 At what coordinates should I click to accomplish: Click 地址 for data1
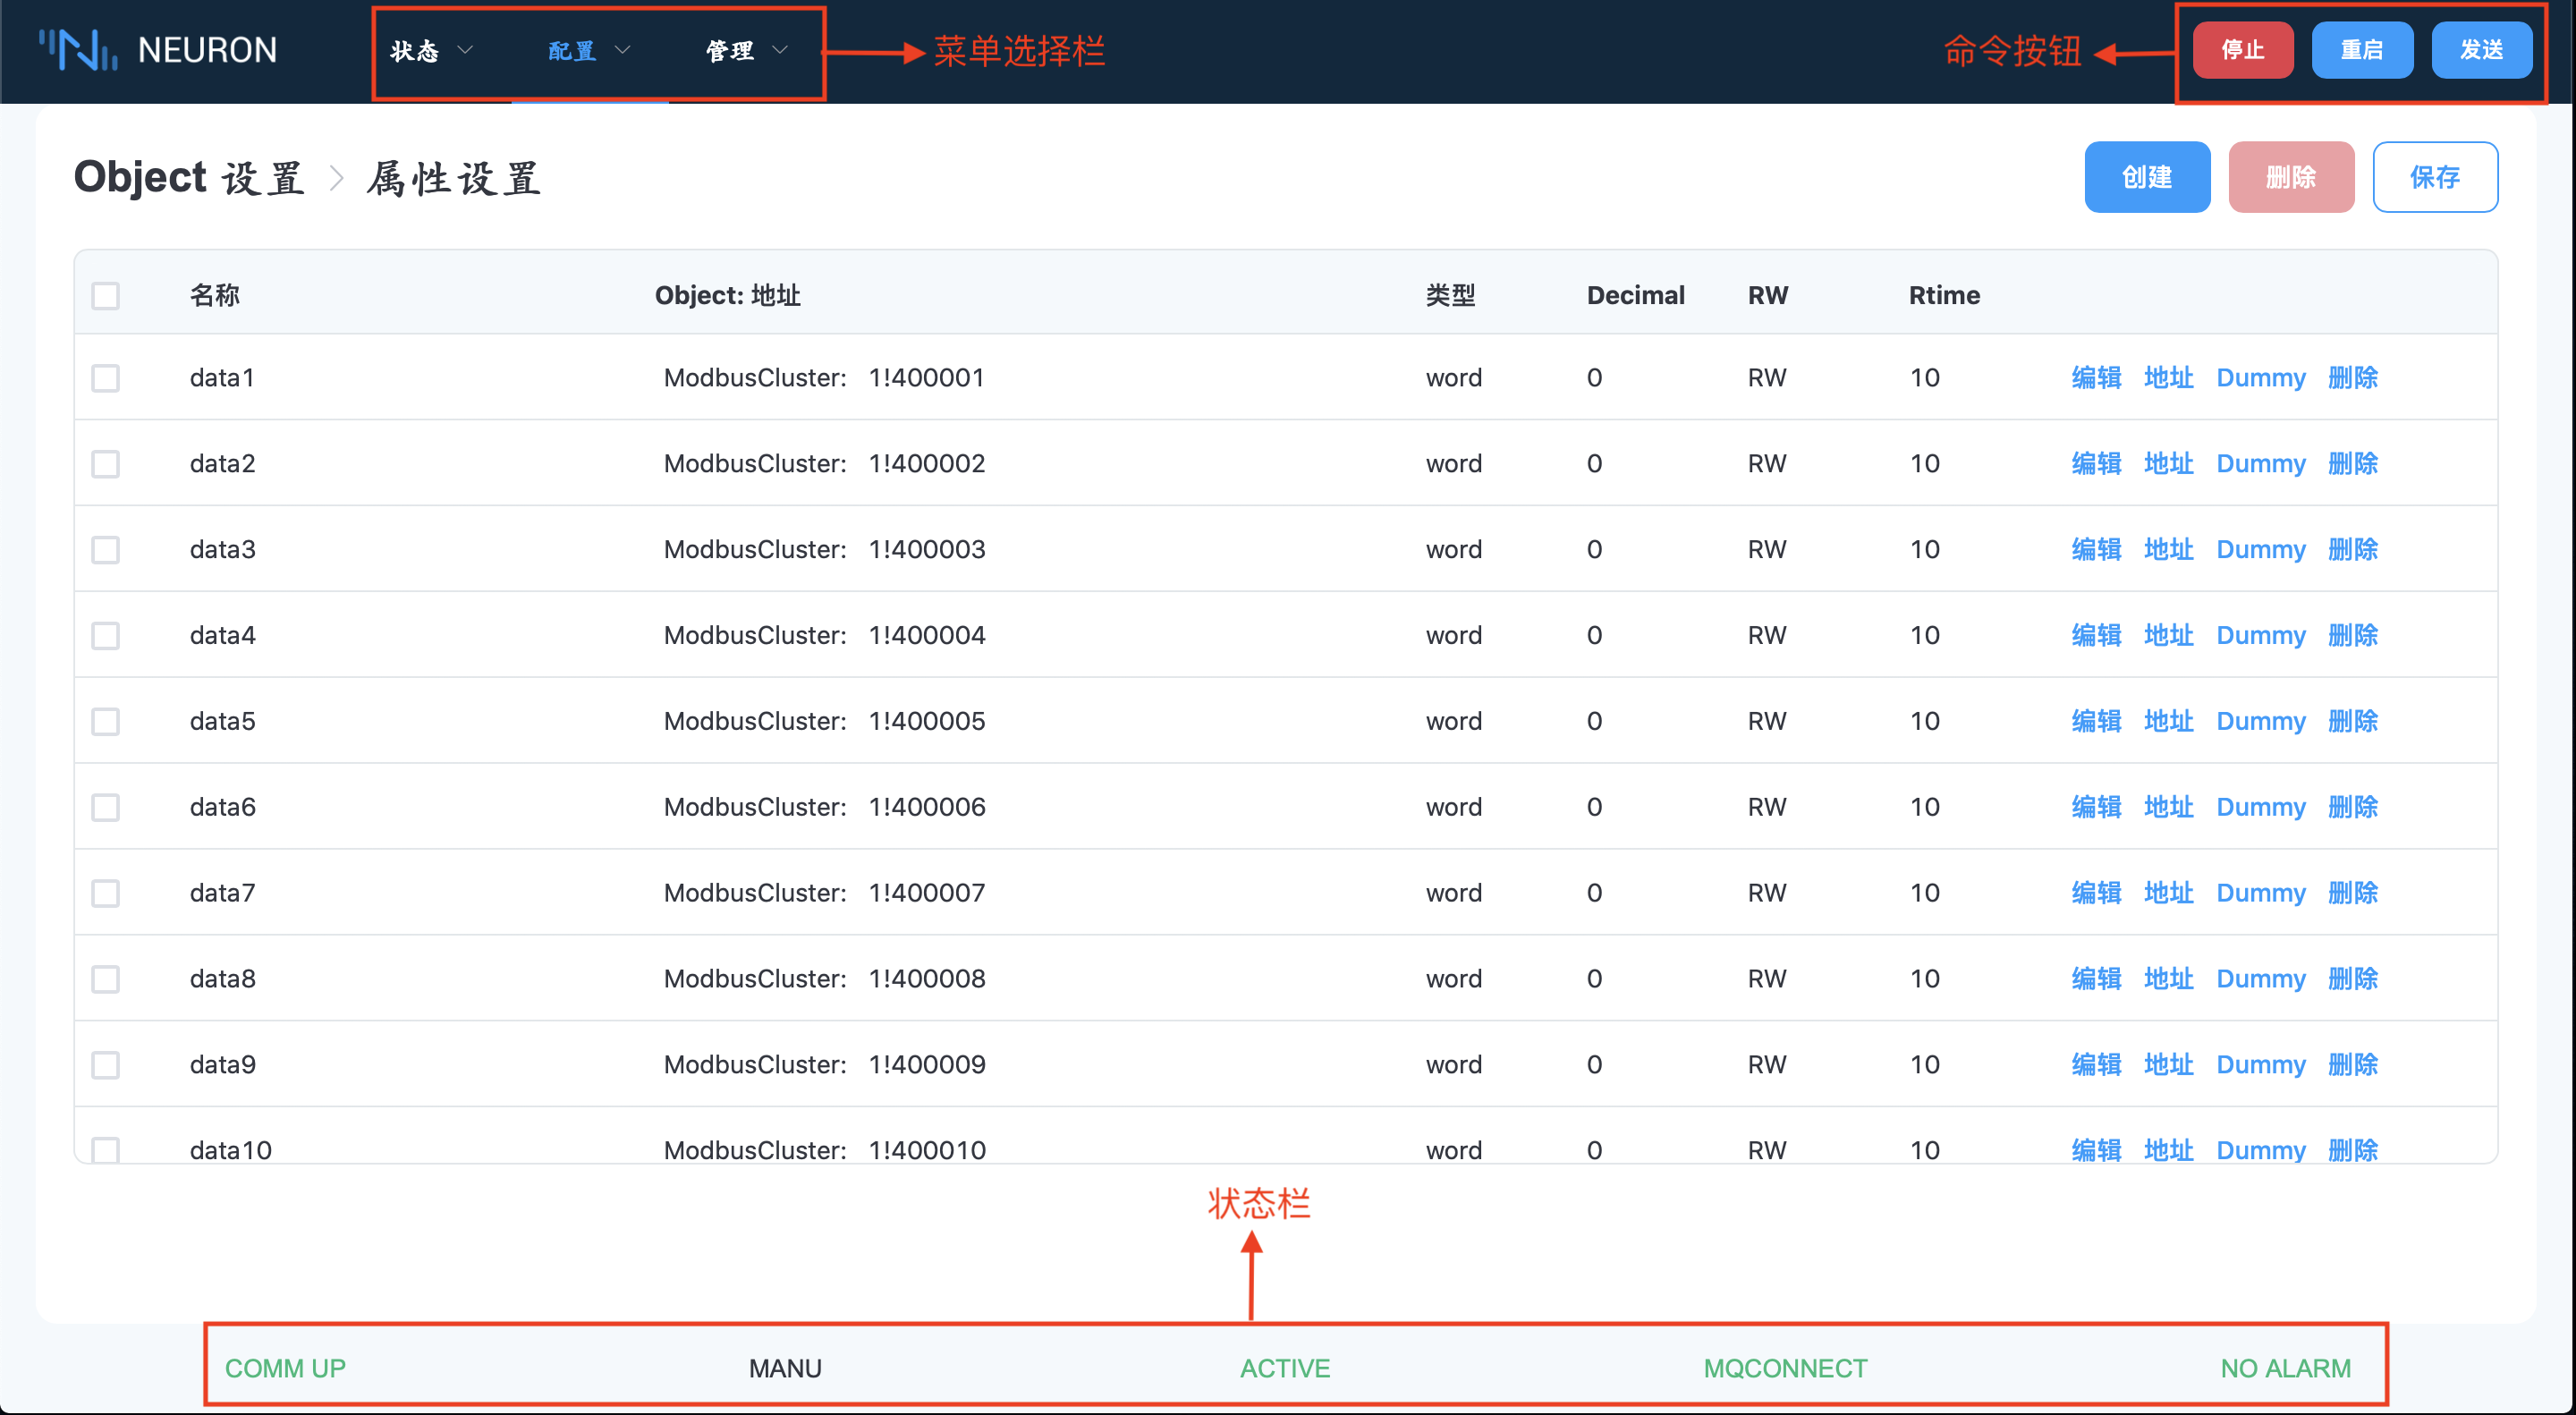click(2168, 378)
